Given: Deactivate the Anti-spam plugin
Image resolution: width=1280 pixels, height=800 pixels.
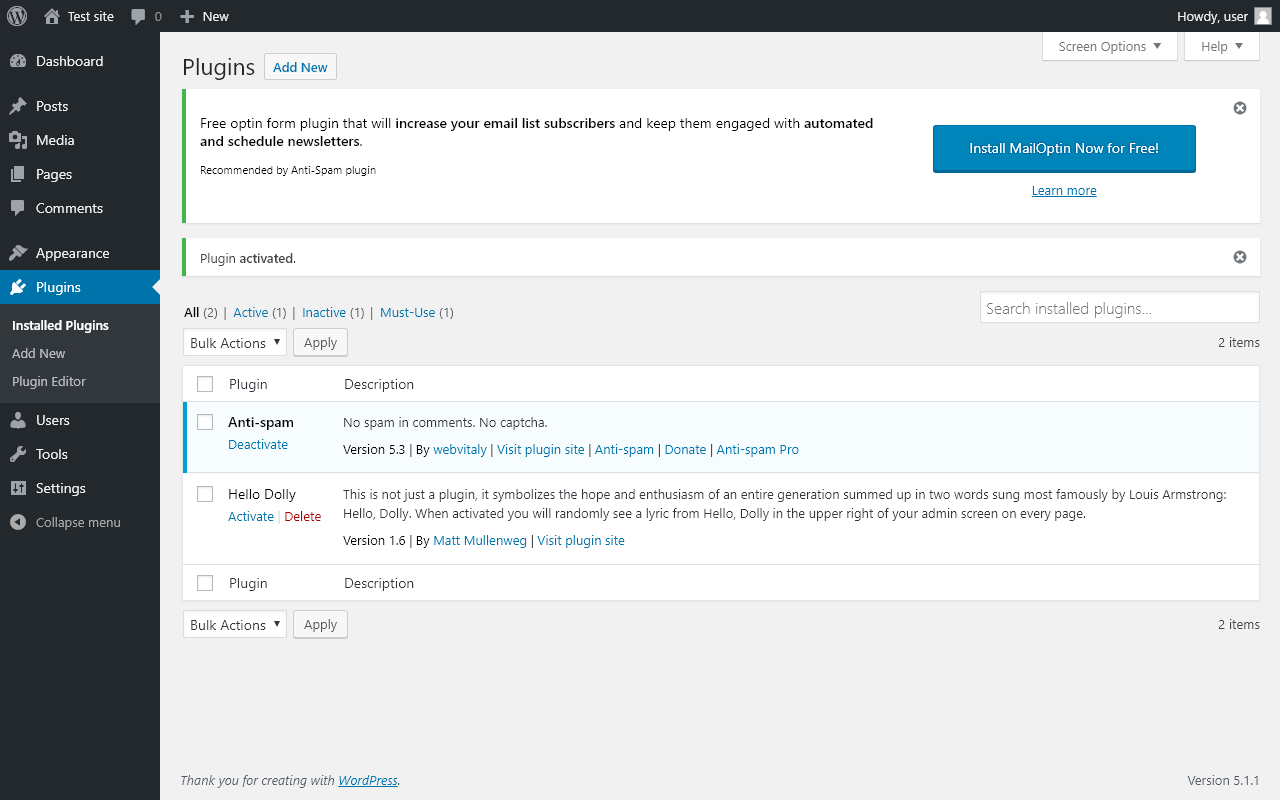Looking at the screenshot, I should click(258, 445).
